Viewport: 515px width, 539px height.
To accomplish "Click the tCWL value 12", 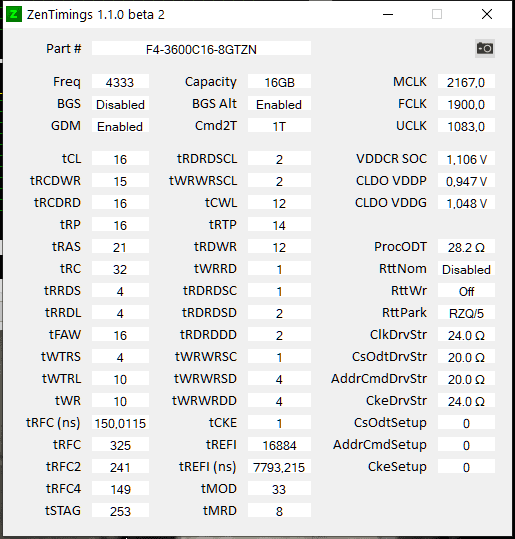I will (x=279, y=202).
